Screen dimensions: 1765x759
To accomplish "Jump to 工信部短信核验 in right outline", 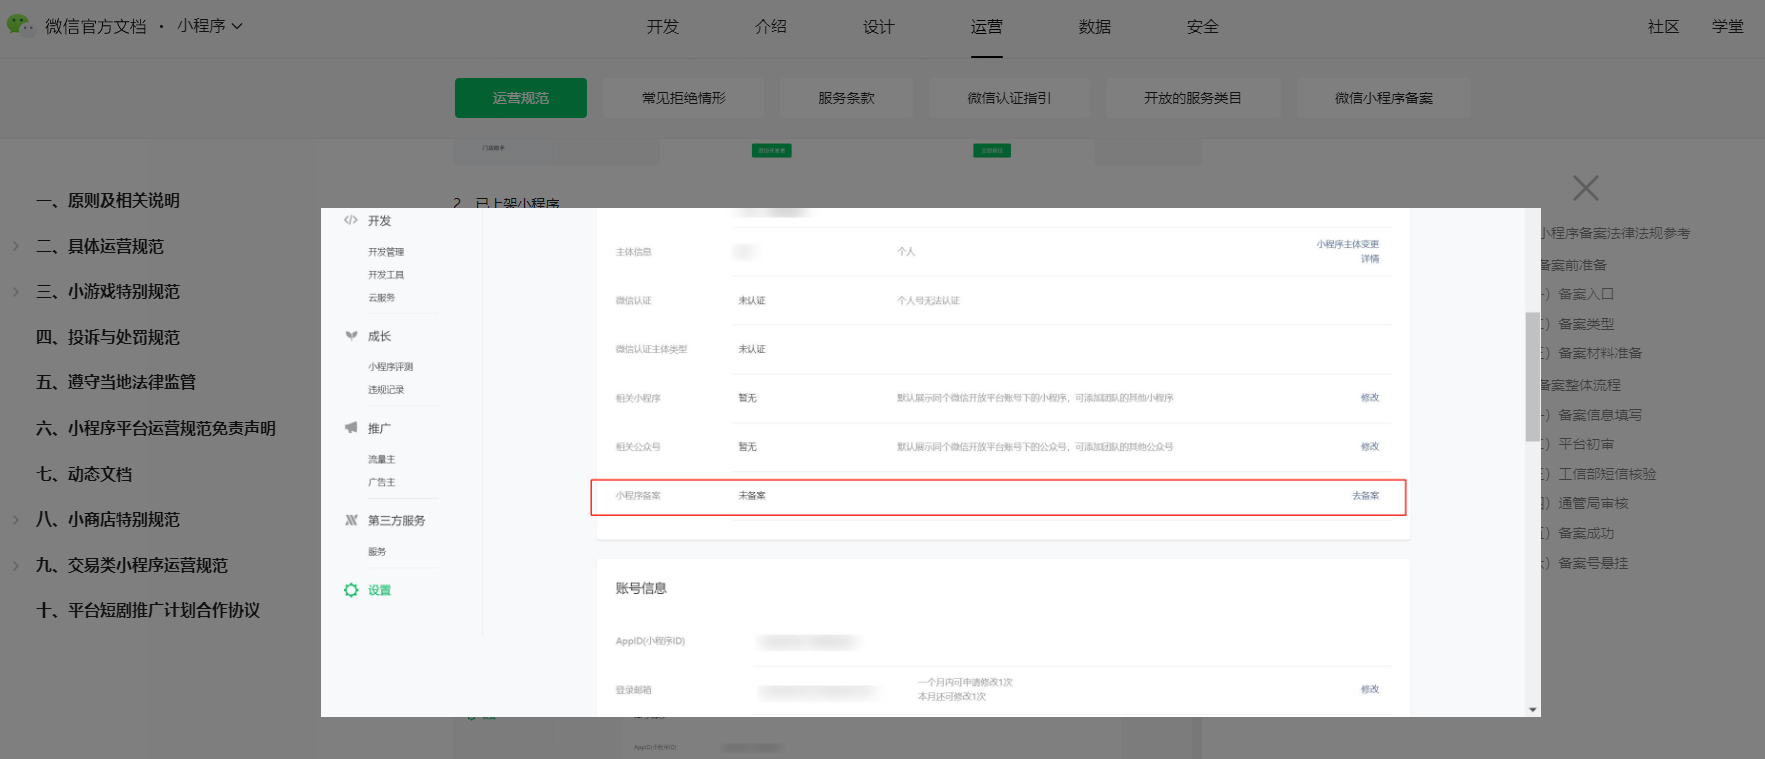I will point(1607,475).
